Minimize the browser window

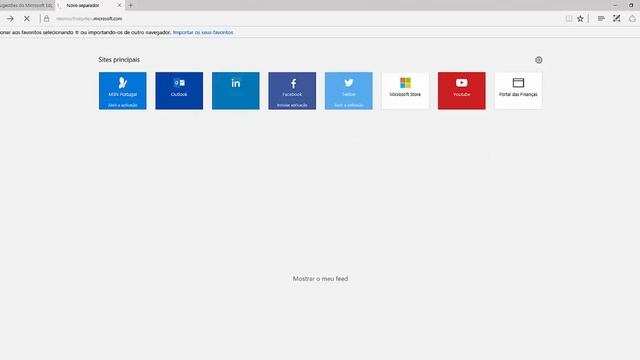pos(615,5)
